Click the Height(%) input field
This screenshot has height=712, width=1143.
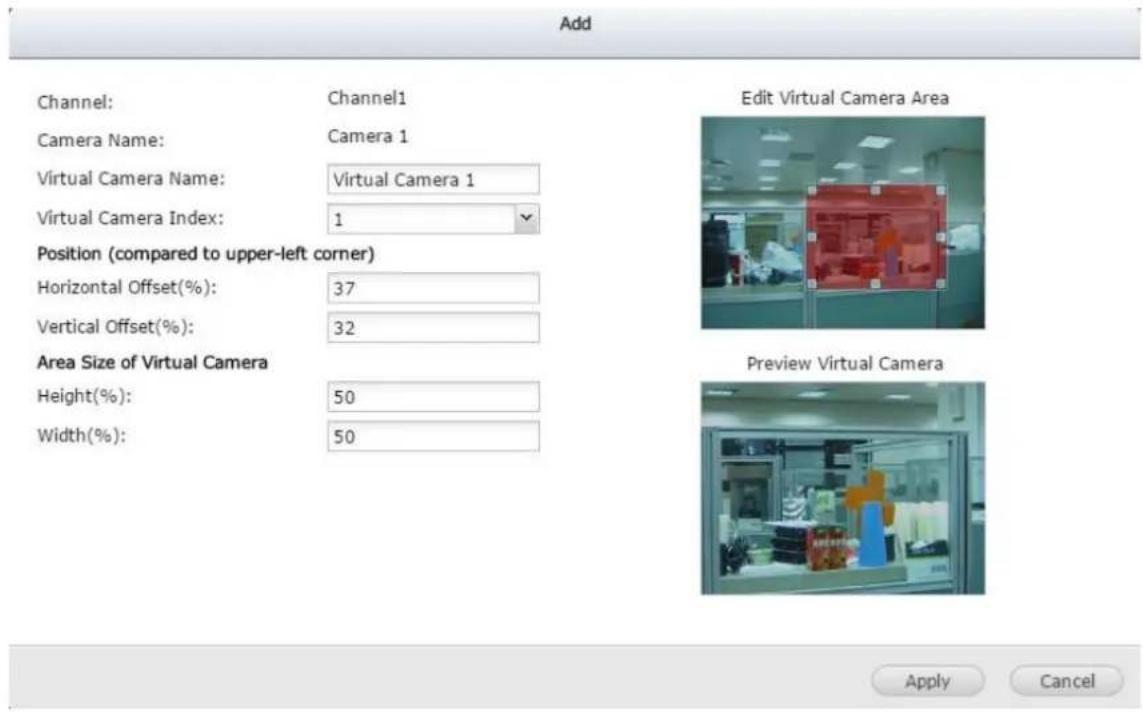click(433, 396)
